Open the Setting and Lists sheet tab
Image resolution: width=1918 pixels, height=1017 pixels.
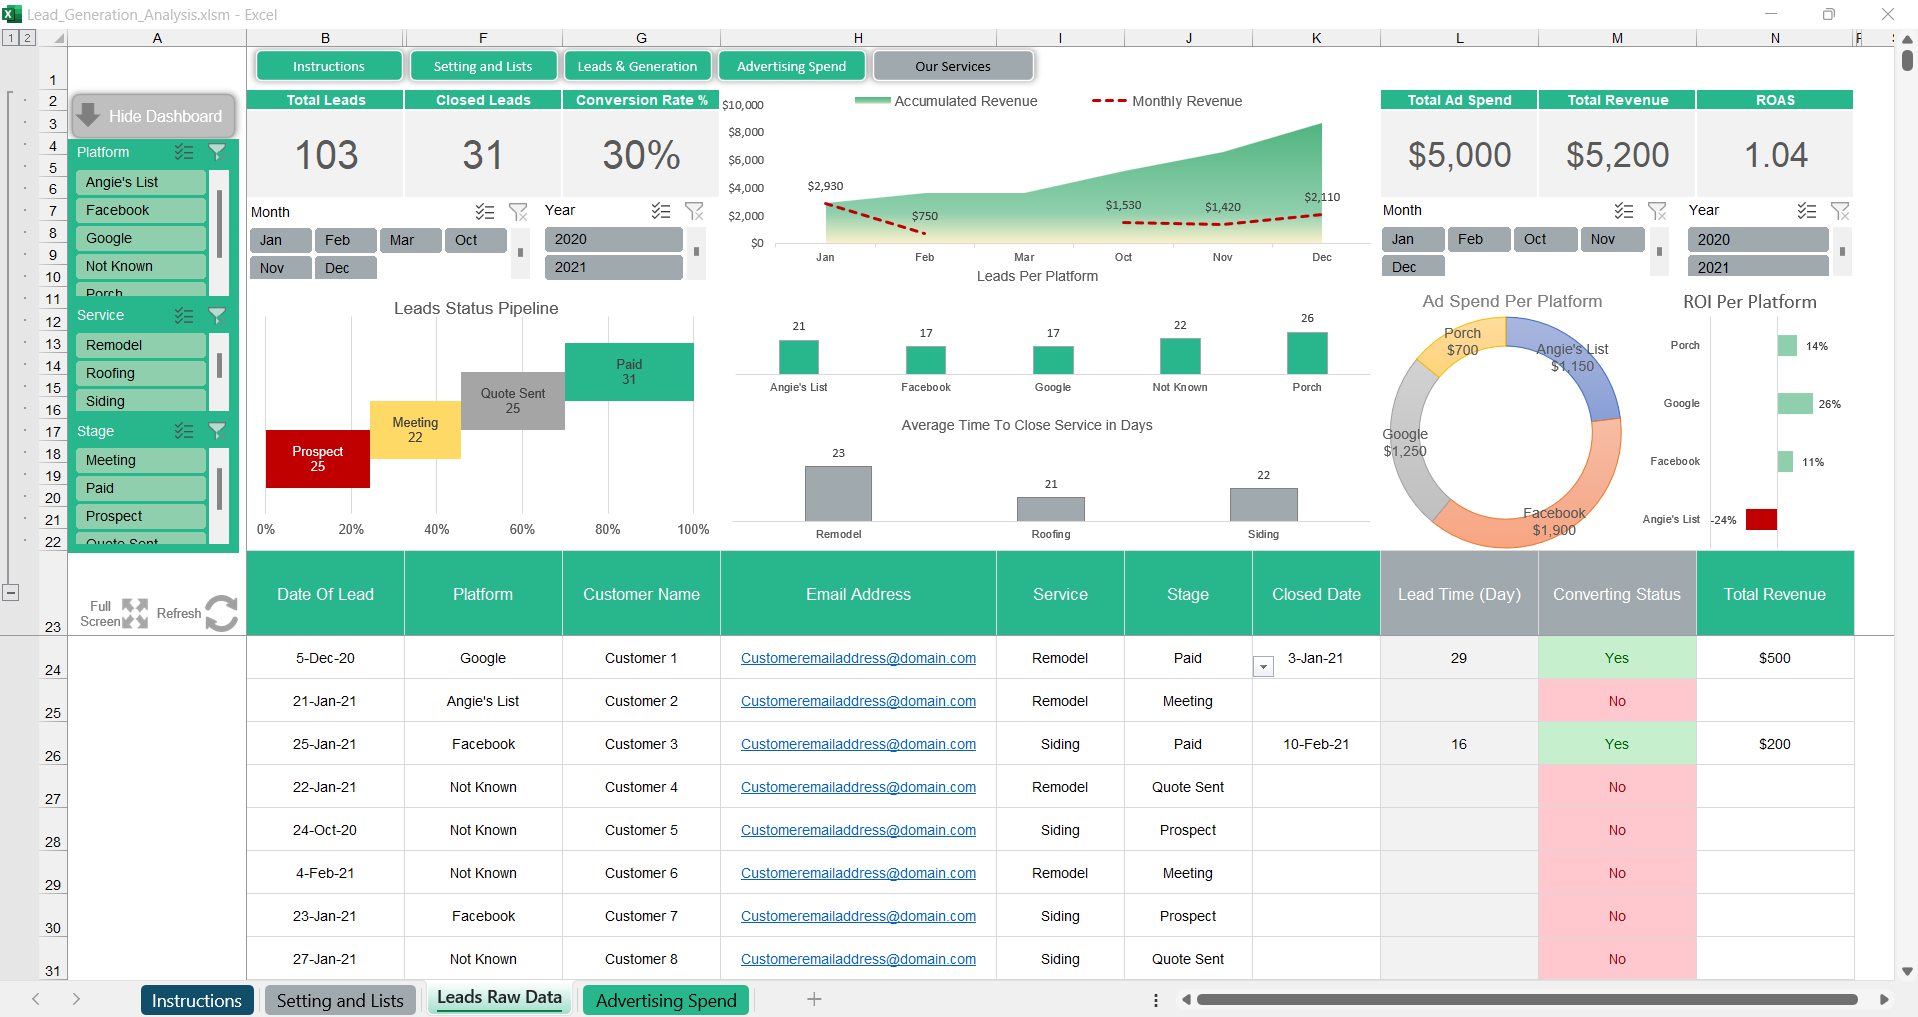click(x=340, y=1000)
